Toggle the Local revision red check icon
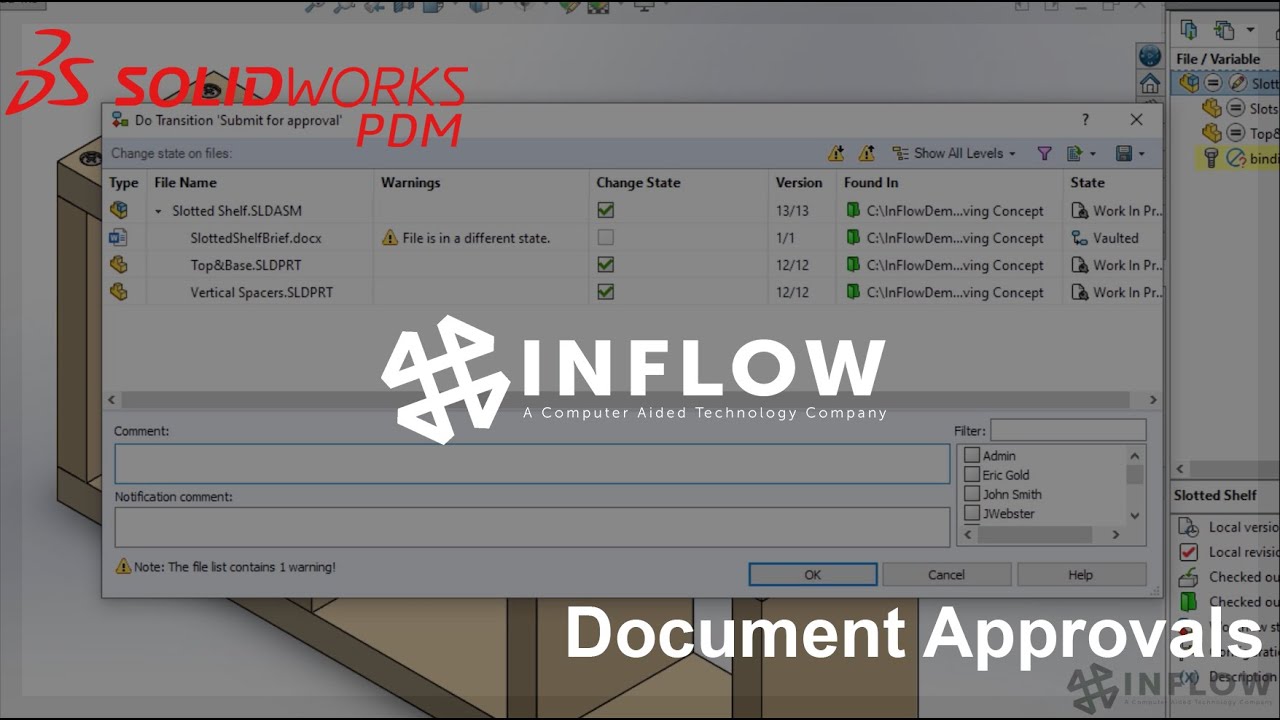This screenshot has width=1280, height=720. click(1188, 552)
